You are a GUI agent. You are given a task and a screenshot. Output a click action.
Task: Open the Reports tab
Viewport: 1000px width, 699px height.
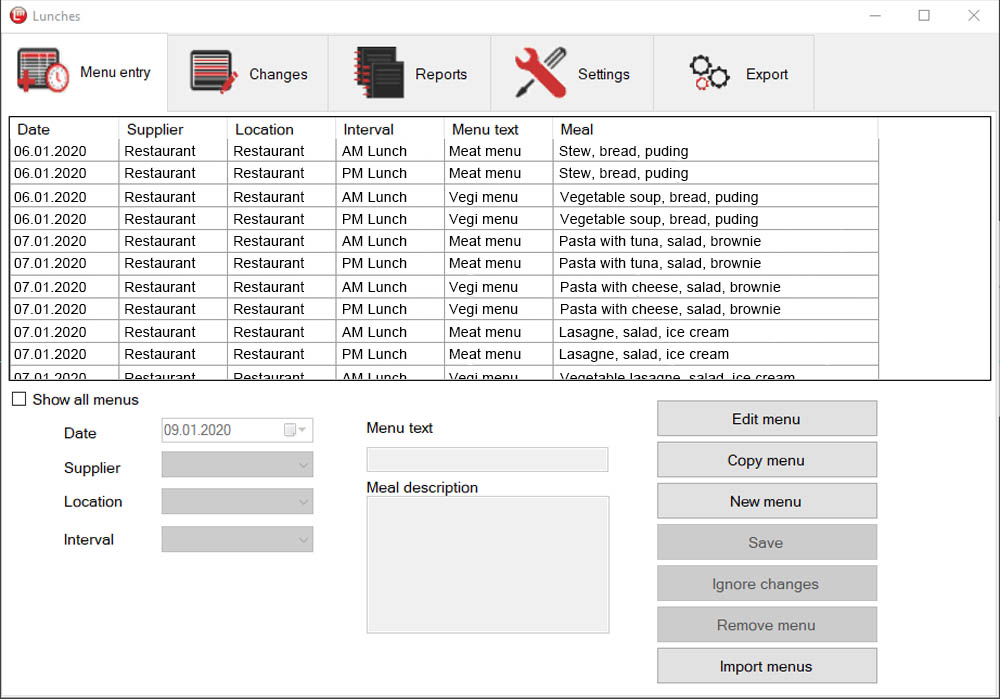click(x=409, y=73)
